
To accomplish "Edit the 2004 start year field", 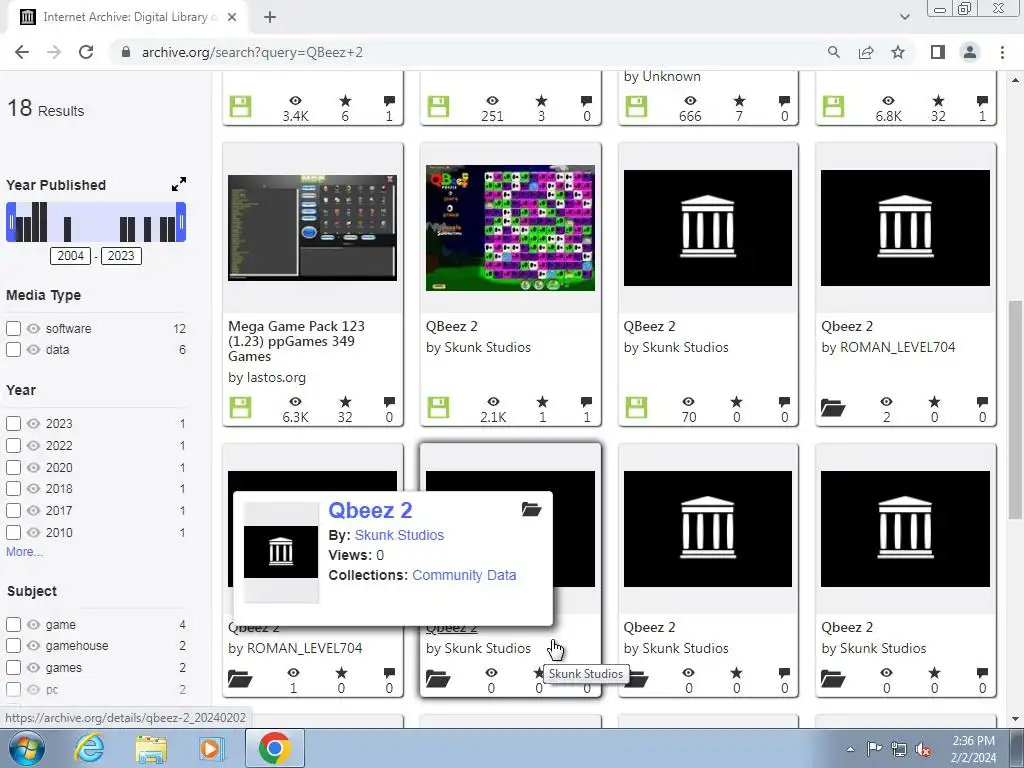I will tap(71, 255).
